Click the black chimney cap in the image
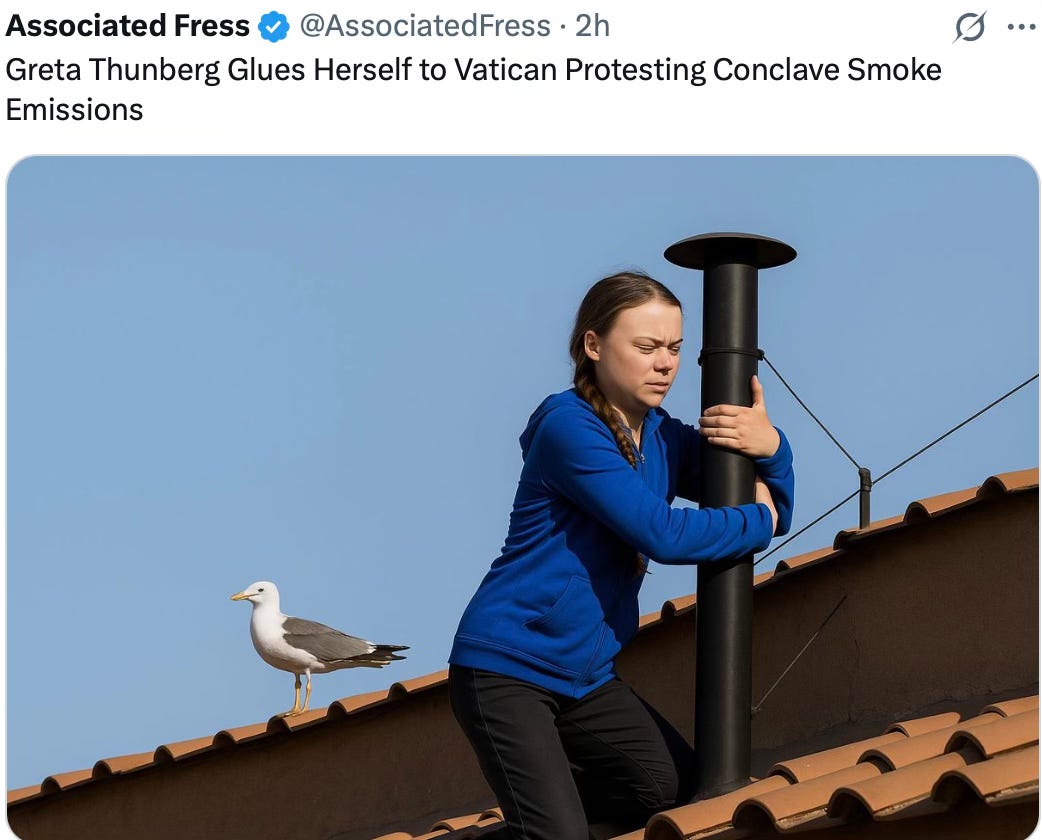This screenshot has height=840, width=1042. [x=730, y=252]
